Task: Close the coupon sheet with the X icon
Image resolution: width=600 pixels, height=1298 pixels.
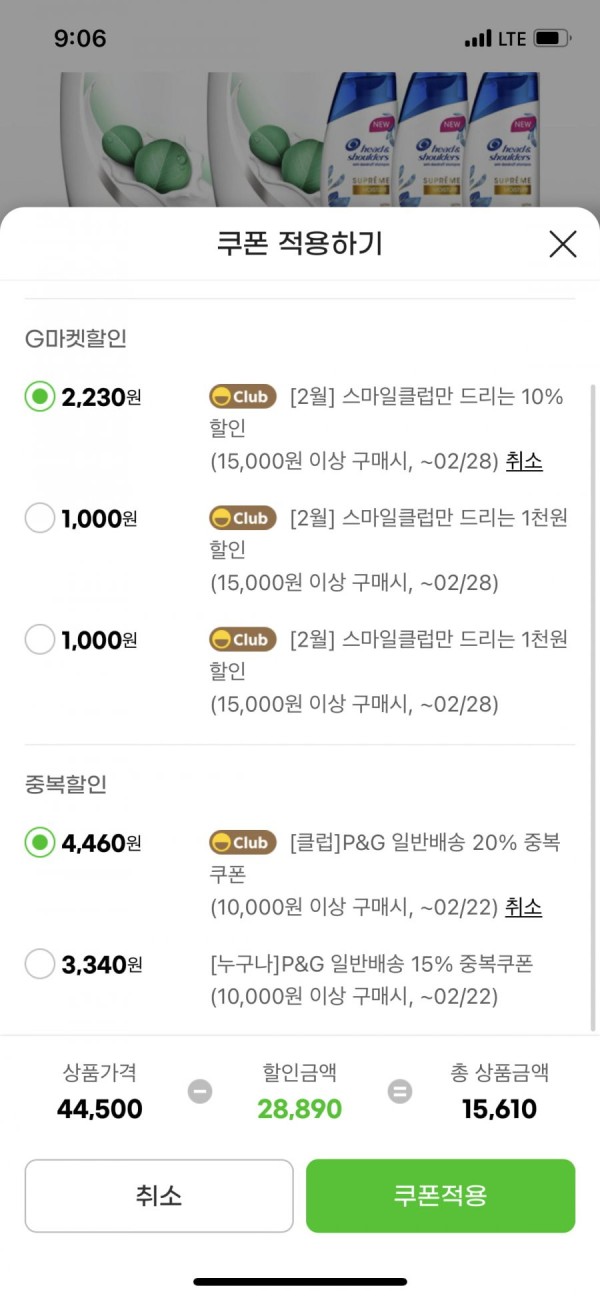Action: (563, 243)
